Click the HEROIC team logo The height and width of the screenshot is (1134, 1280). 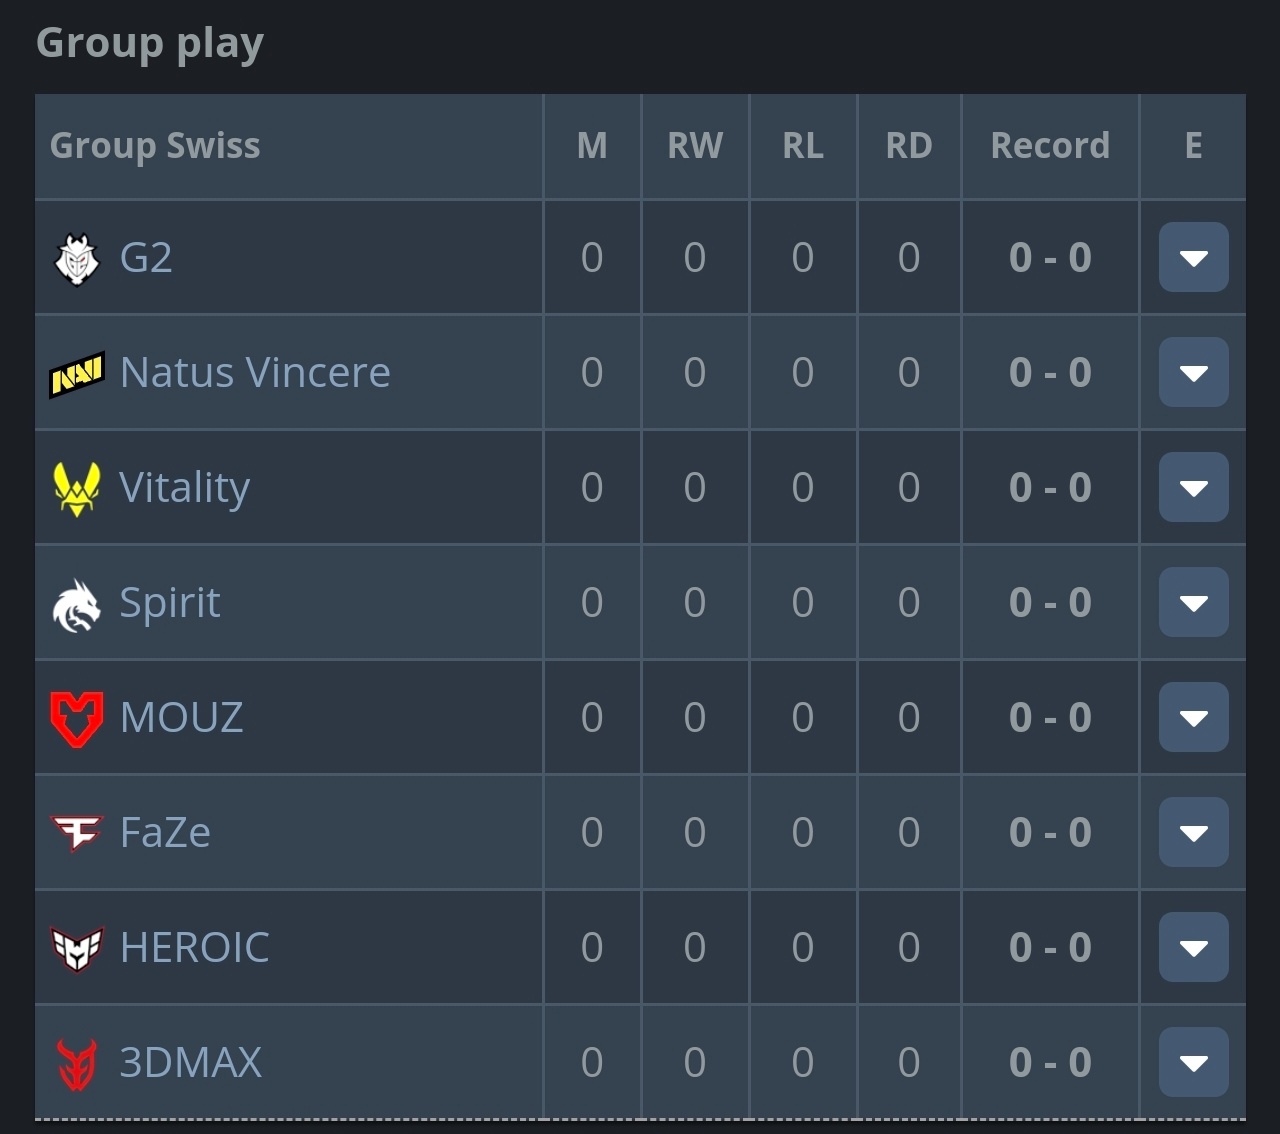pyautogui.click(x=77, y=949)
